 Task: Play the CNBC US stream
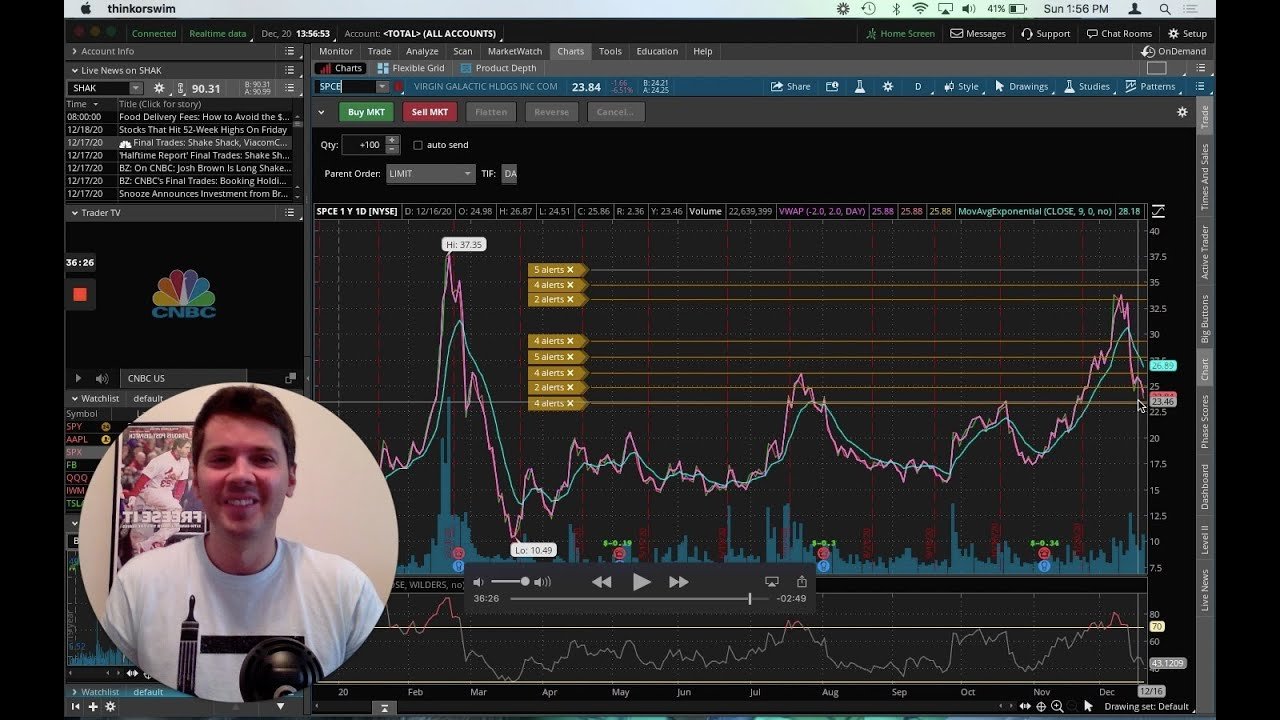point(78,378)
